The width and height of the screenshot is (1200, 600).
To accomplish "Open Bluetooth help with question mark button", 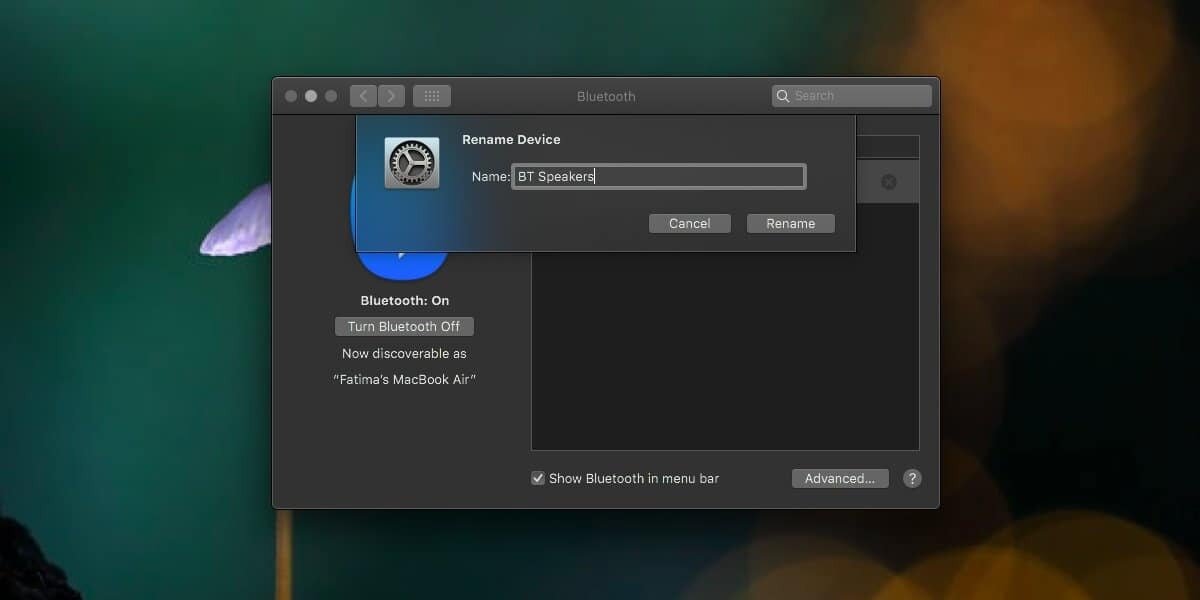I will [x=912, y=478].
